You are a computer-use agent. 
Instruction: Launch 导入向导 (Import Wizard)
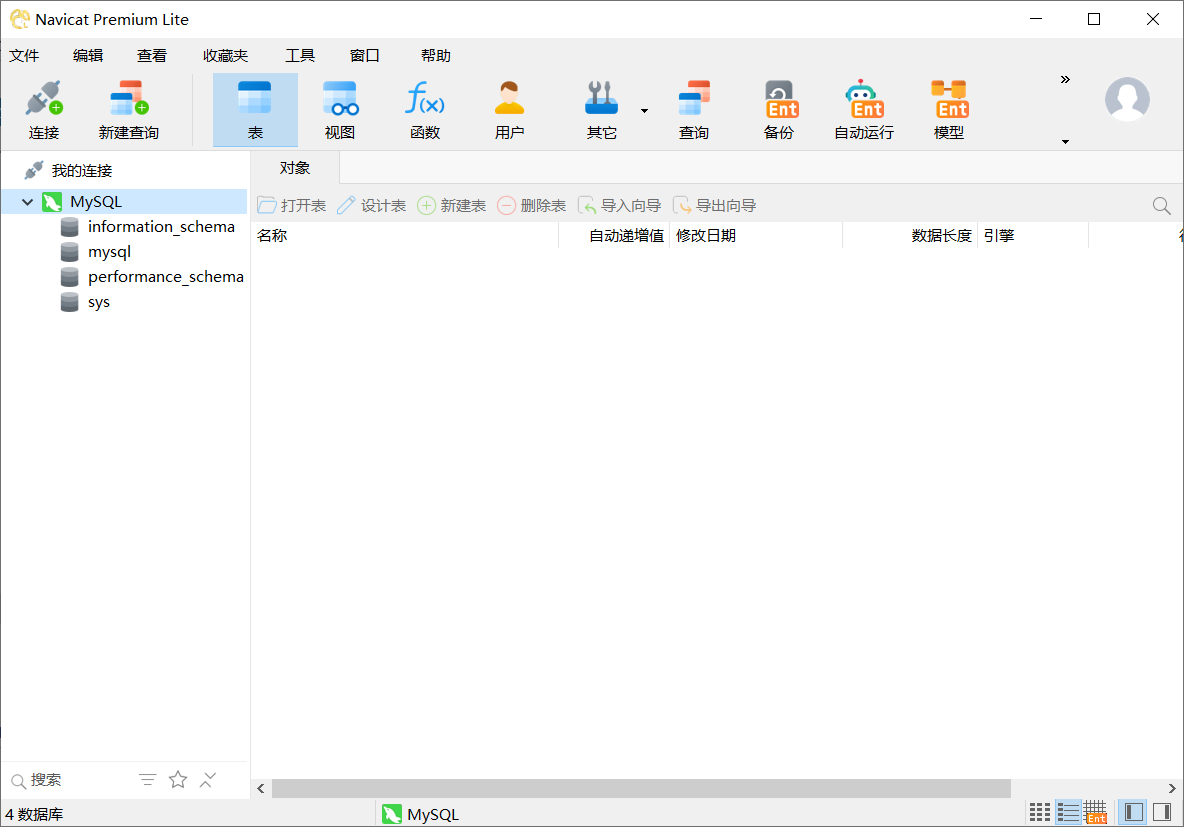coord(619,205)
